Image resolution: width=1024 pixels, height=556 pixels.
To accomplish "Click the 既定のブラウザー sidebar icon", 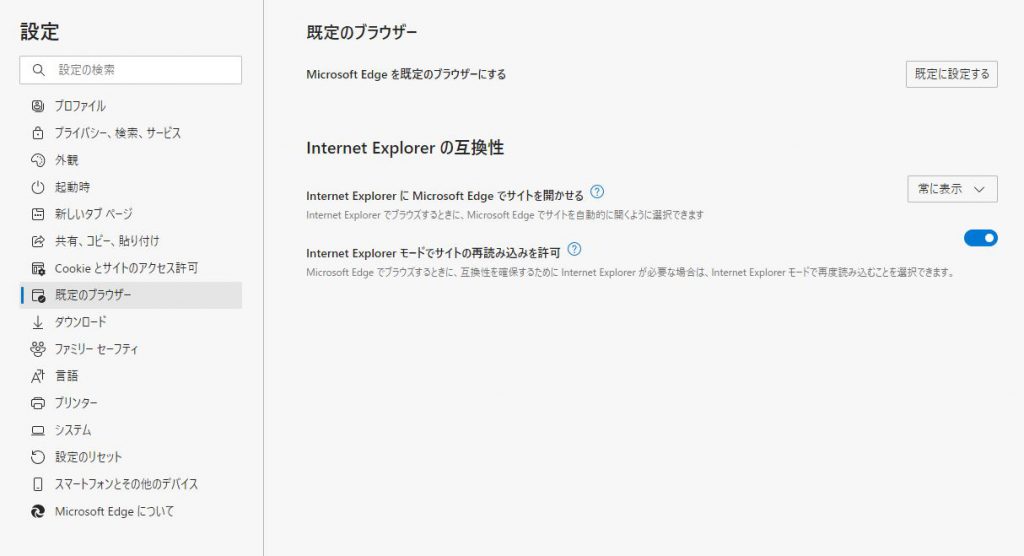I will coord(38,295).
